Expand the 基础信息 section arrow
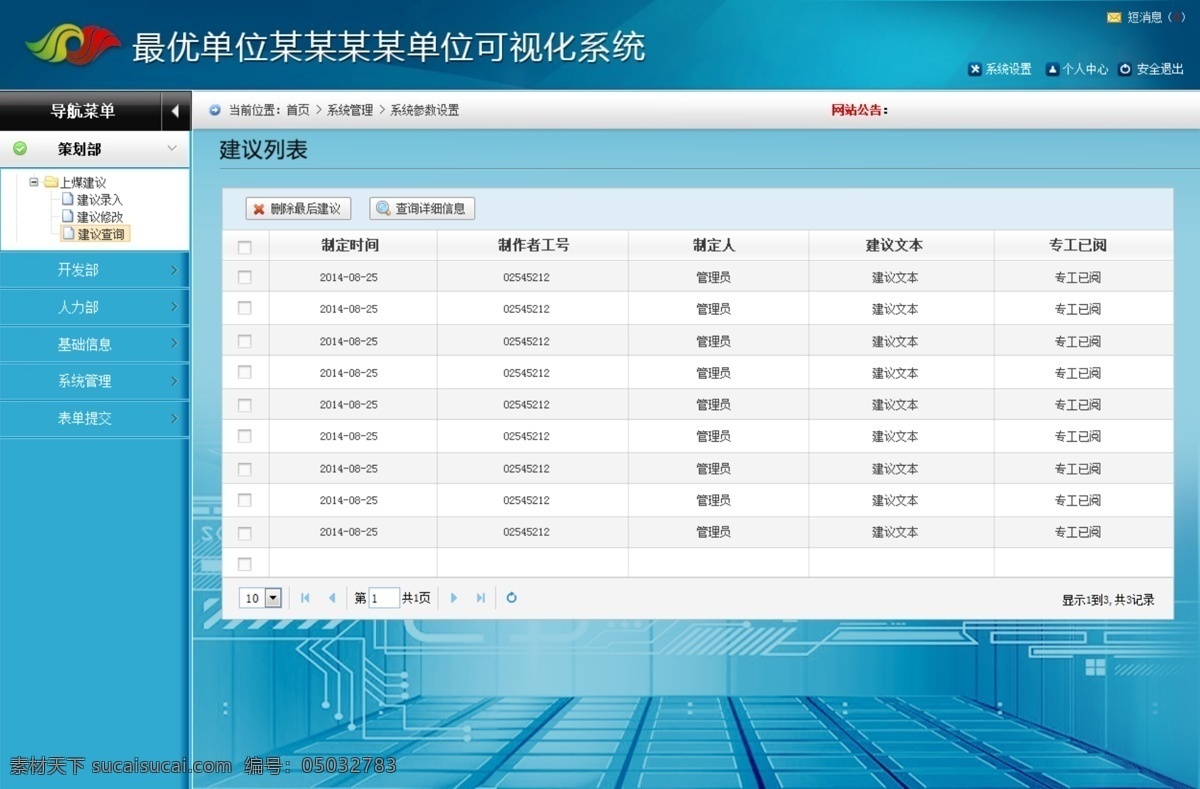Screen dimensions: 1200x789 (173, 344)
